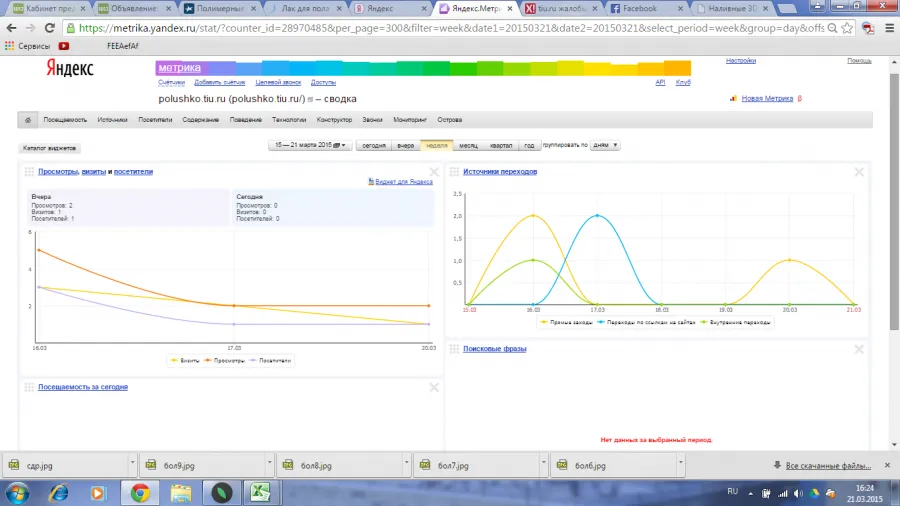Toggle Прямые заходы series in legend
Viewport: 900px width, 506px height.
(x=567, y=322)
